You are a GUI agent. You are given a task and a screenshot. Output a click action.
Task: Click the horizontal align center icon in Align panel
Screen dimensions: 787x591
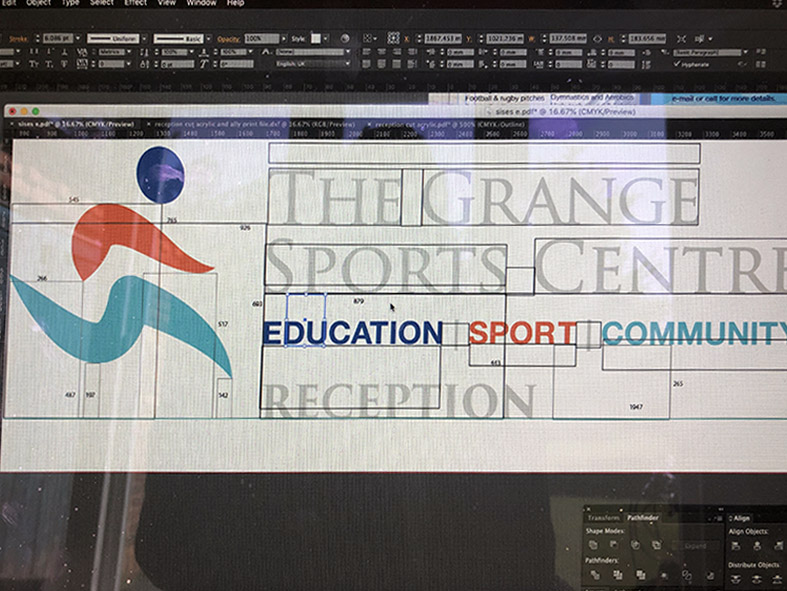click(x=757, y=546)
